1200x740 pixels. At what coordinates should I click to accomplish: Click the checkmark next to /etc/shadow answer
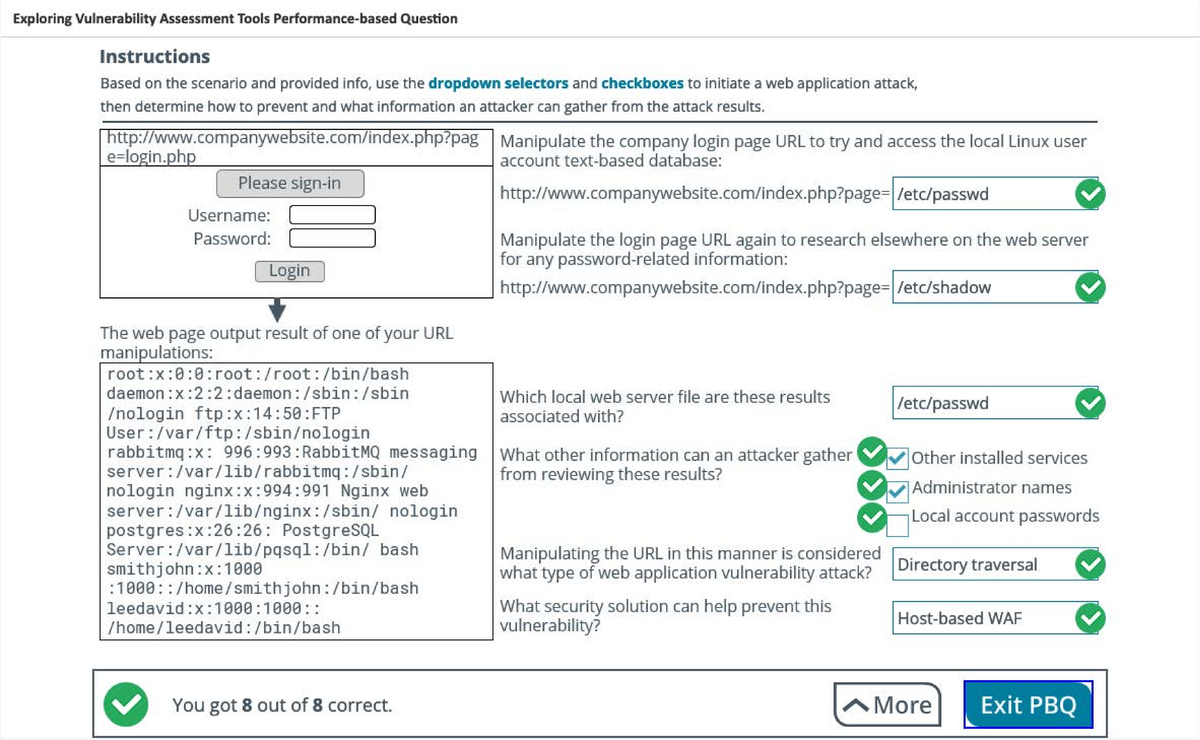pyautogui.click(x=1091, y=287)
